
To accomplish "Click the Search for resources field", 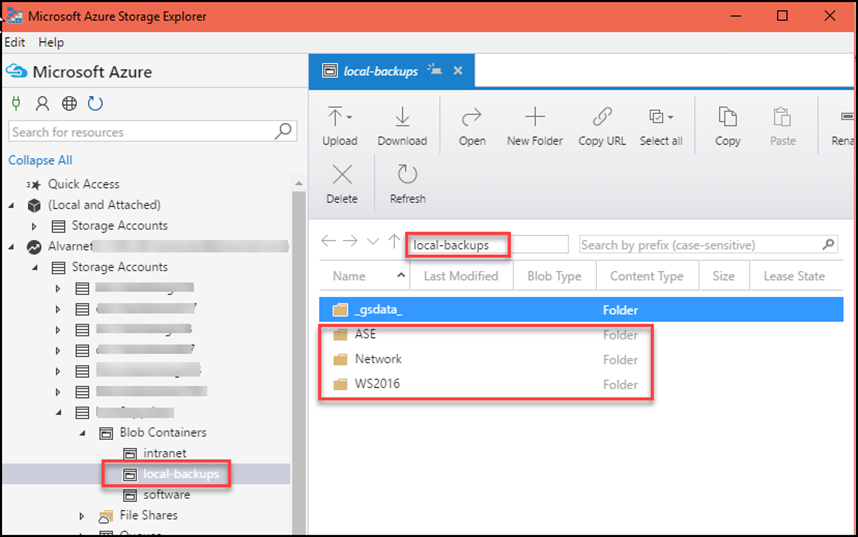I will coord(152,131).
